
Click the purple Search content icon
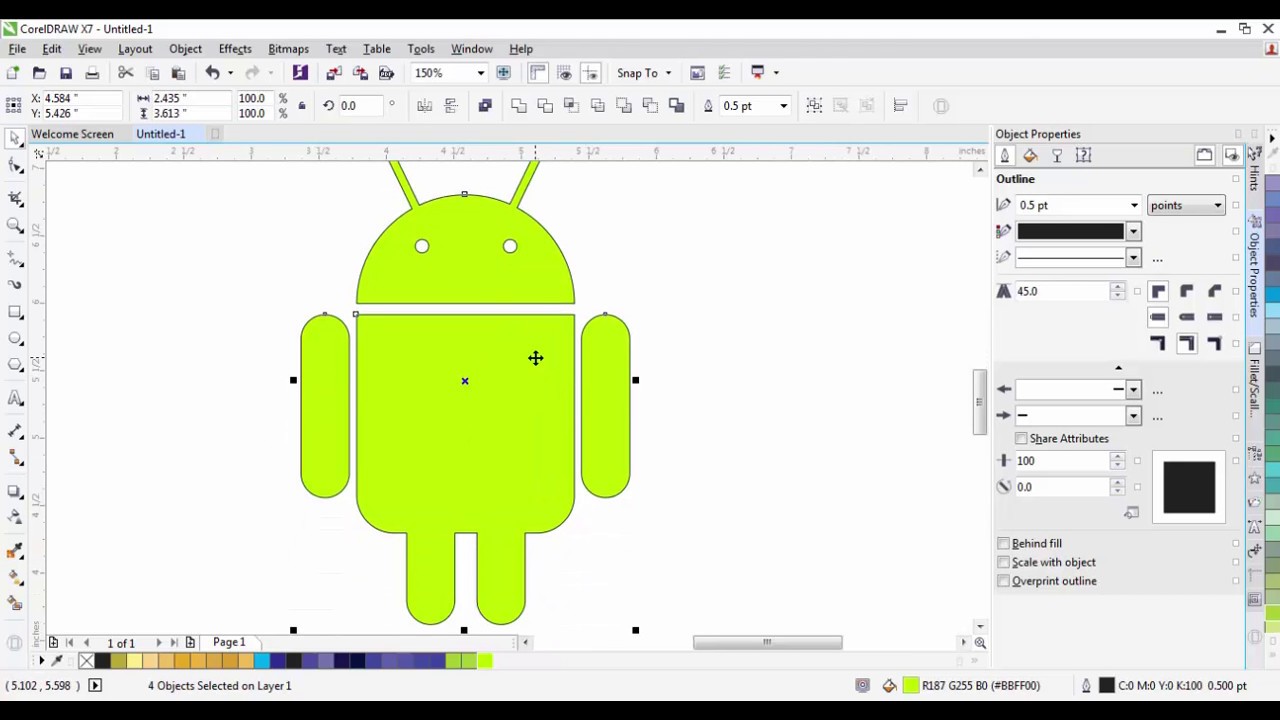(x=300, y=73)
